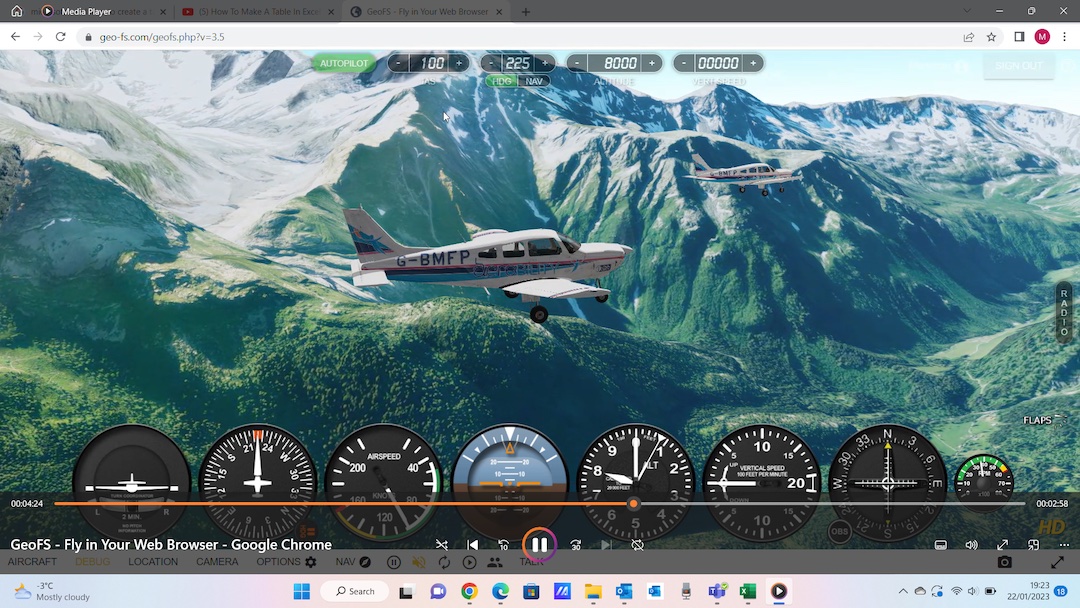Image resolution: width=1080 pixels, height=608 pixels.
Task: Select HDG autopilot mode
Action: pos(501,81)
